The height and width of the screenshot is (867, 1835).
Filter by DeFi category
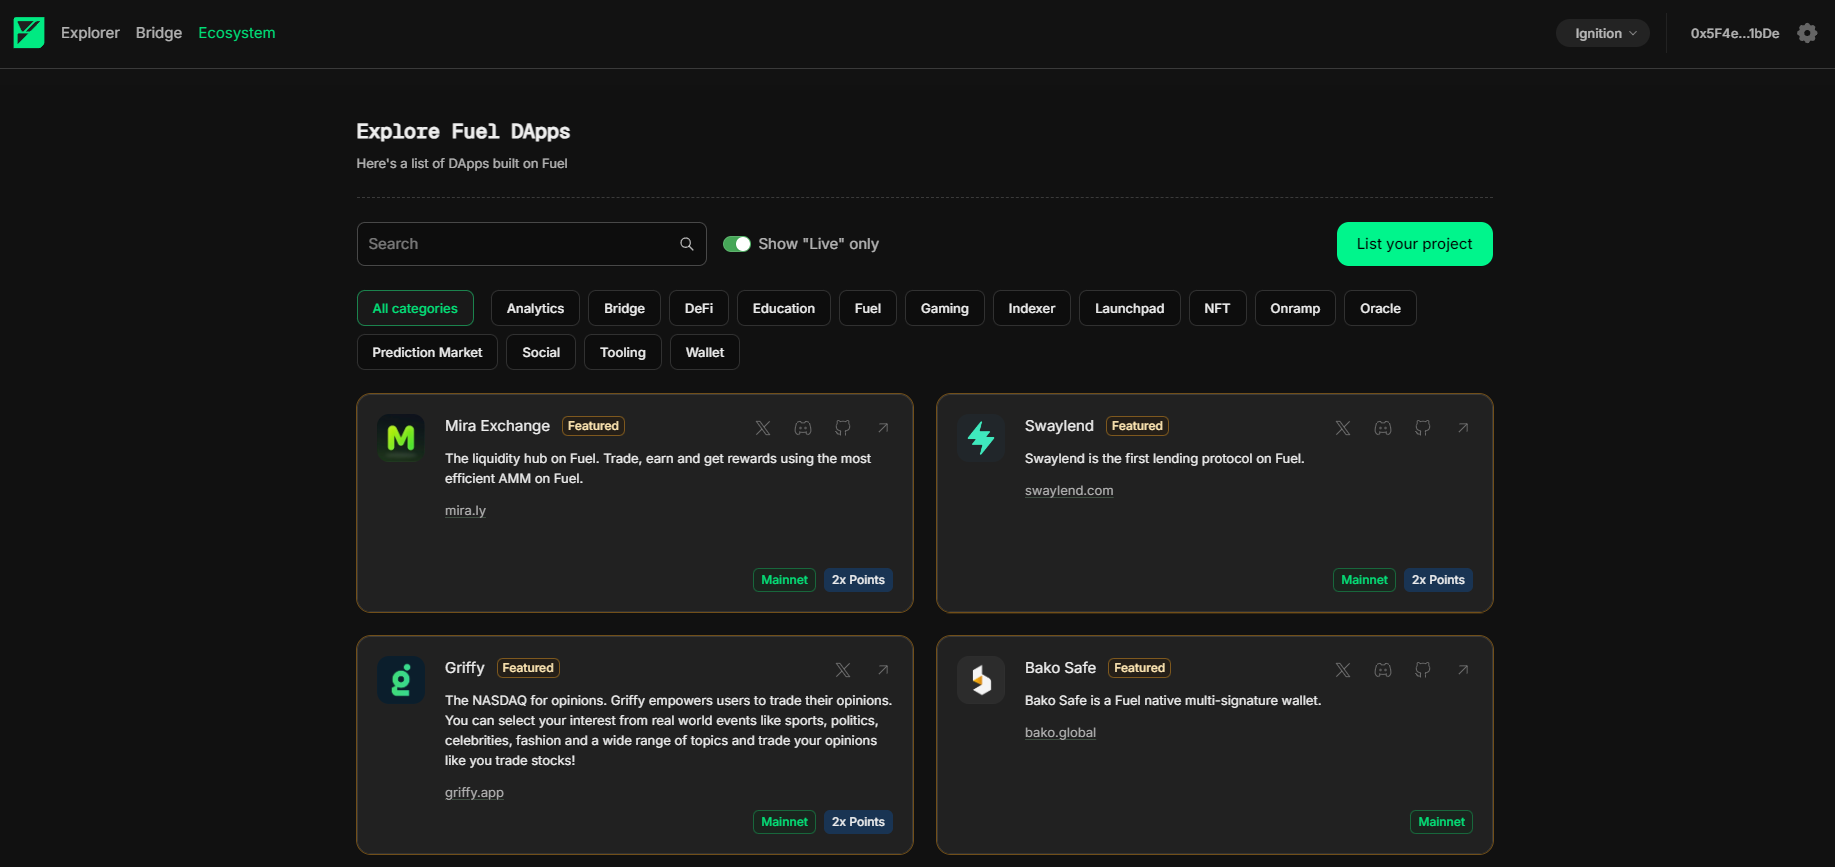click(699, 308)
